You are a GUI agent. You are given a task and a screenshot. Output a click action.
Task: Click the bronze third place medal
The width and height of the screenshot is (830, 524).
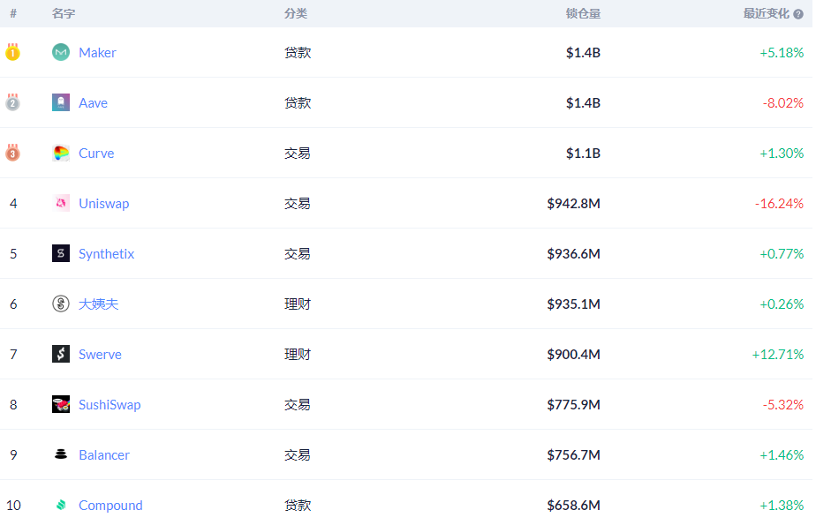pyautogui.click(x=13, y=152)
